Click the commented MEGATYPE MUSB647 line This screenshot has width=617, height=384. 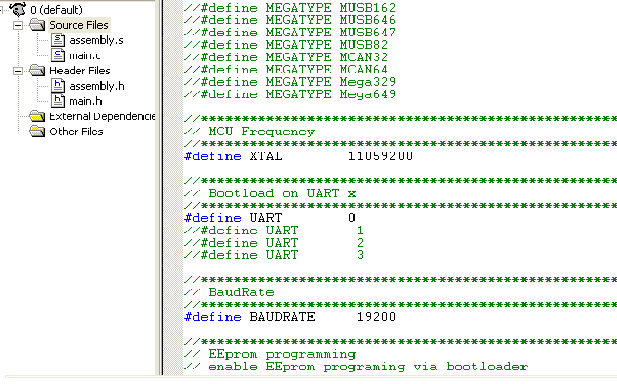coord(290,32)
